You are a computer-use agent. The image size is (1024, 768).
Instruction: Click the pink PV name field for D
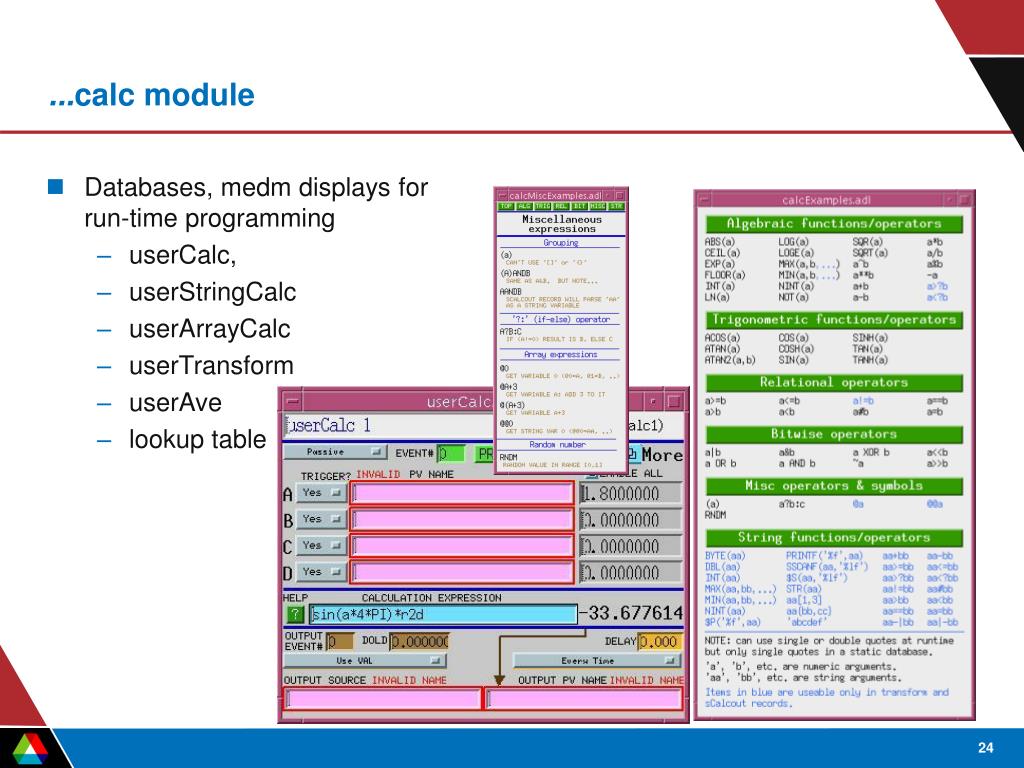tap(462, 573)
